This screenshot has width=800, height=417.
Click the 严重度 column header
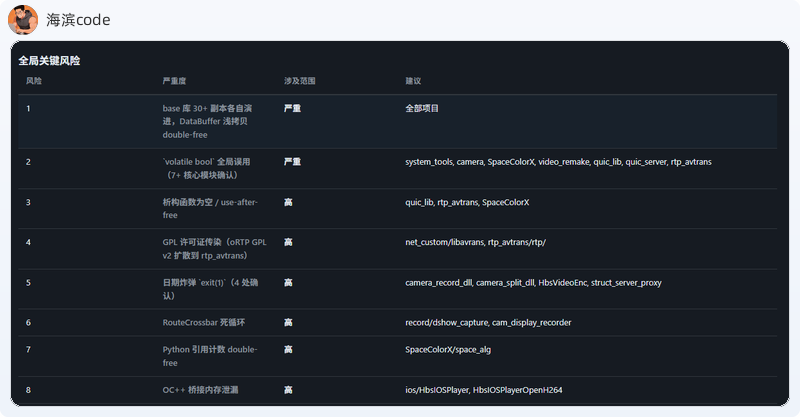(x=174, y=81)
